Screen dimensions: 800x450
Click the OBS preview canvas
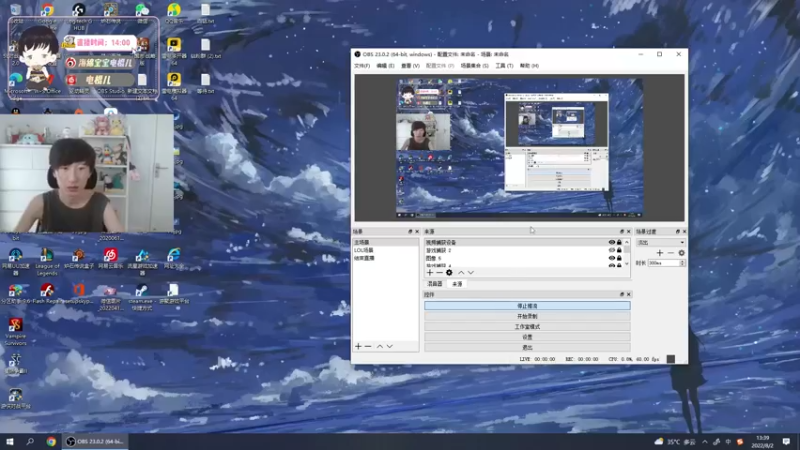tap(519, 147)
